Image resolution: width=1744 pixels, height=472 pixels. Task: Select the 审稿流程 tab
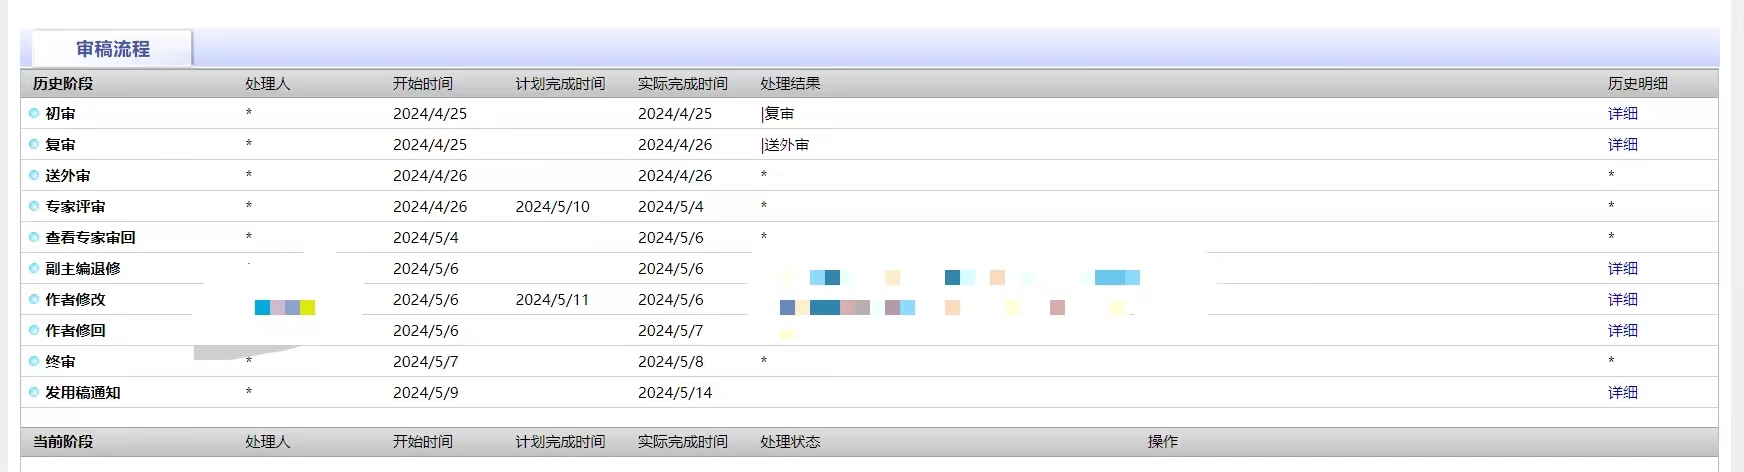coord(112,49)
